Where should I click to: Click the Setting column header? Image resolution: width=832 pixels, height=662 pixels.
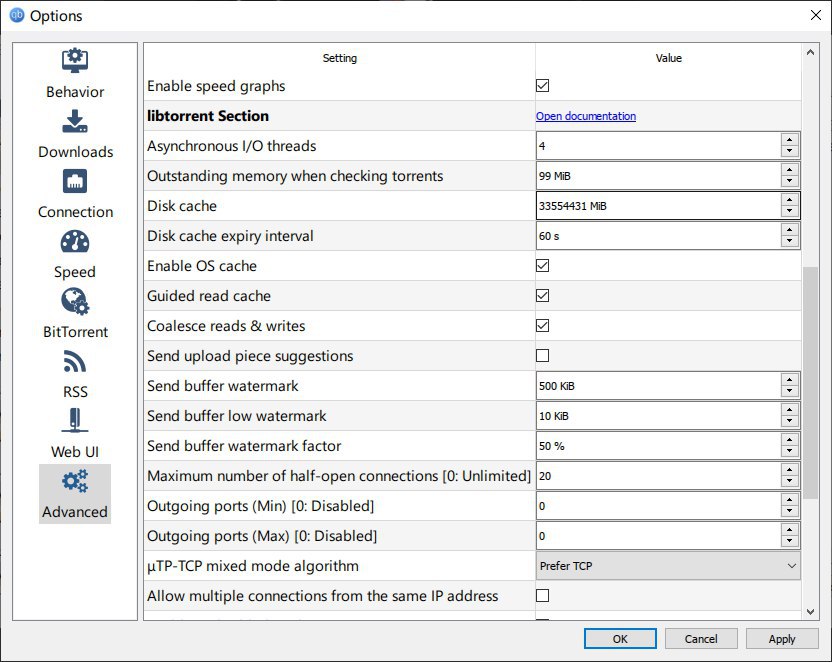(x=340, y=58)
